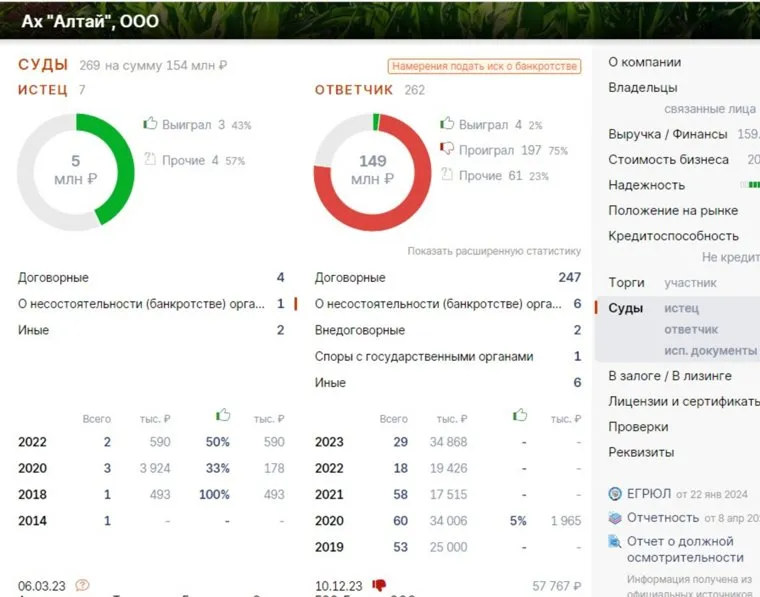Viewport: 760px width, 597px height.
Task: Open 'исп. документы' subsection under Суды
Action: click(x=710, y=351)
